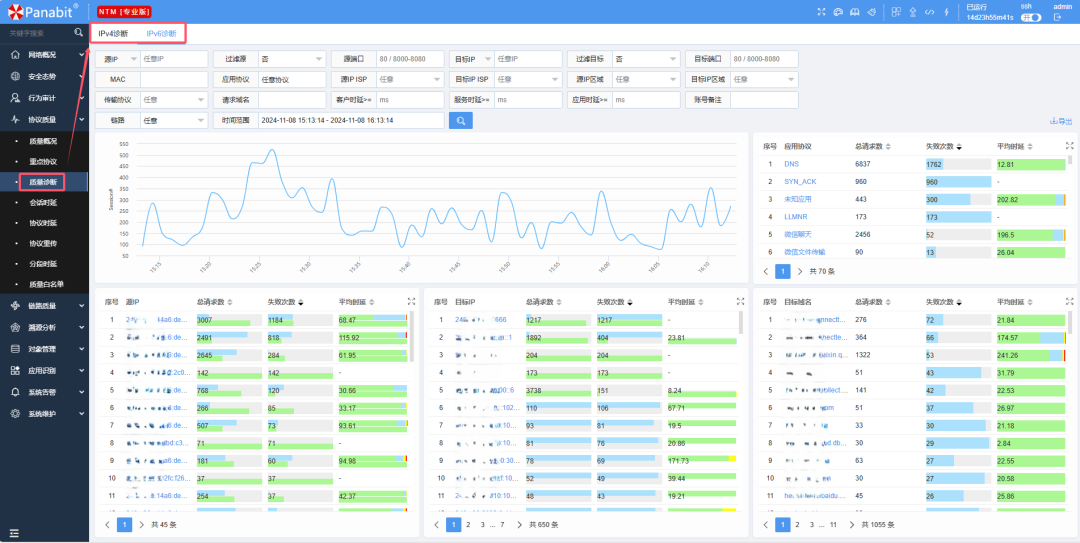Image resolution: width=1080 pixels, height=543 pixels.
Task: Open the SYN_ACK protocol link
Action: coord(798,182)
